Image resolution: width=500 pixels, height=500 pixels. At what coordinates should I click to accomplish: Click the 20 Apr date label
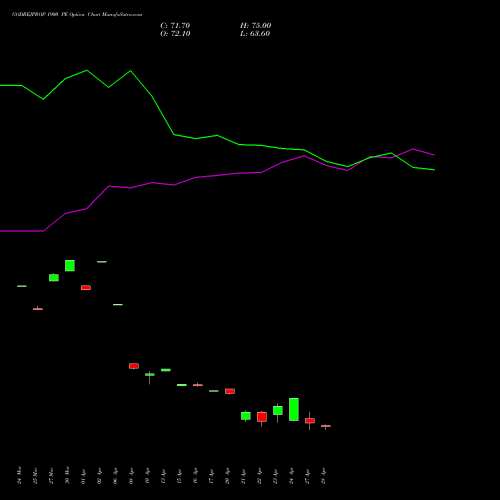click(227, 476)
